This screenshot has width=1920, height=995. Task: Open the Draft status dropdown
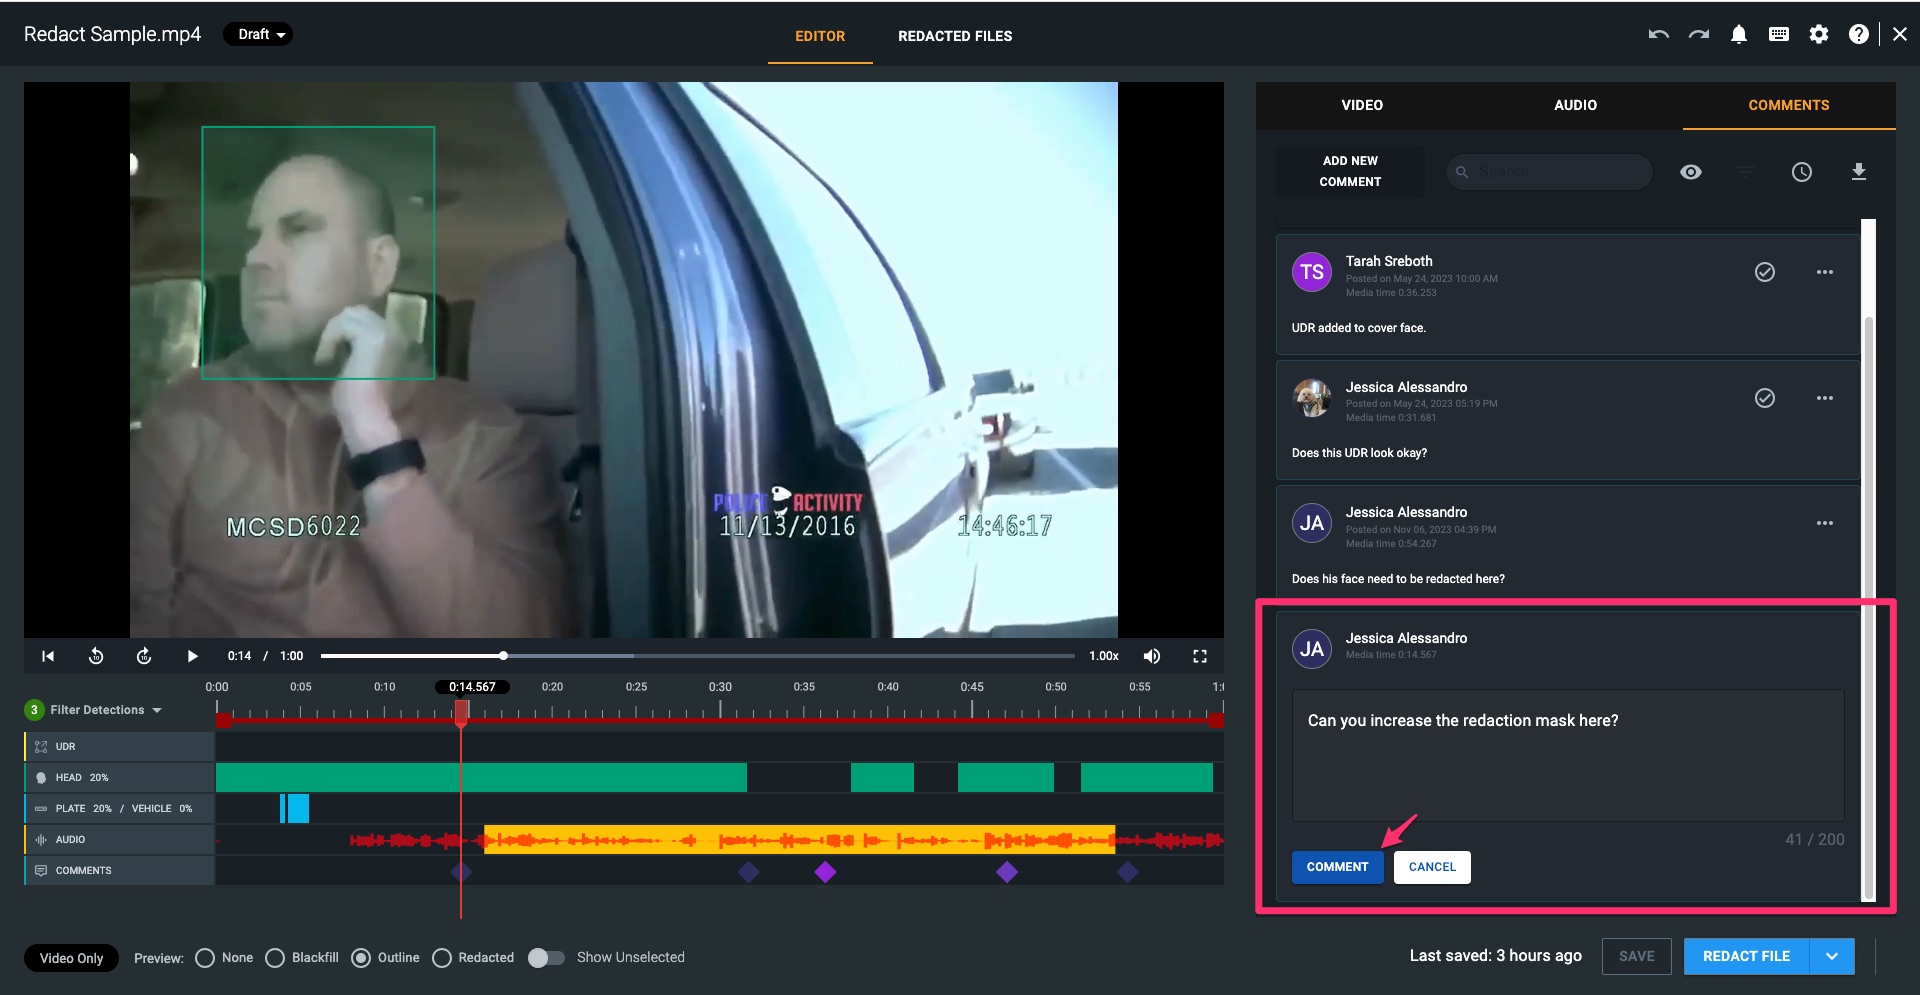click(258, 35)
